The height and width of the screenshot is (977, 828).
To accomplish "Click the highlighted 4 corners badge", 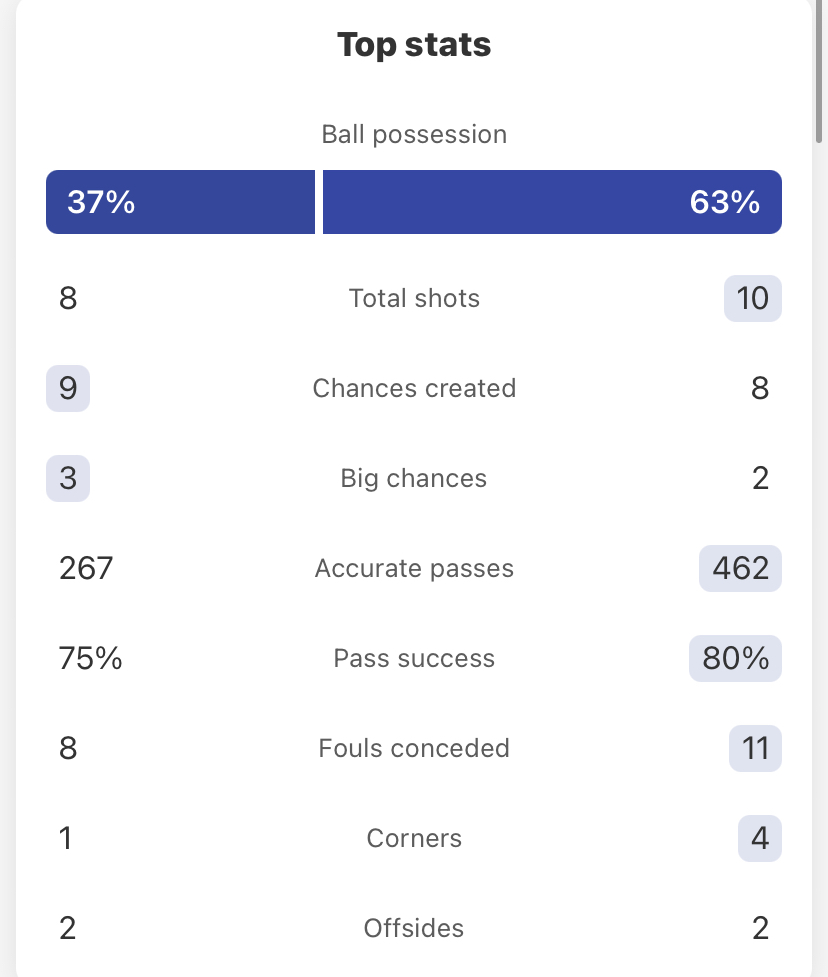I will point(759,838).
